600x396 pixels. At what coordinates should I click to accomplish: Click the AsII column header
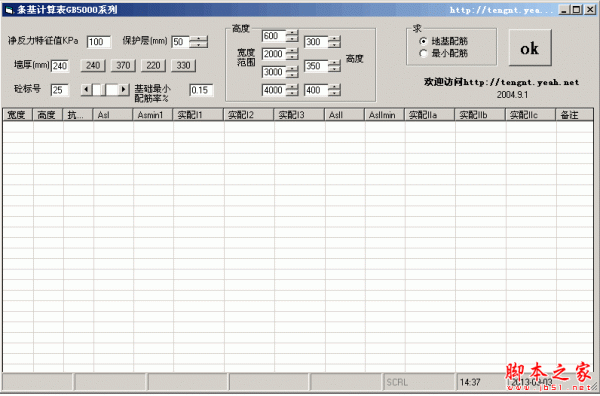tap(344, 115)
